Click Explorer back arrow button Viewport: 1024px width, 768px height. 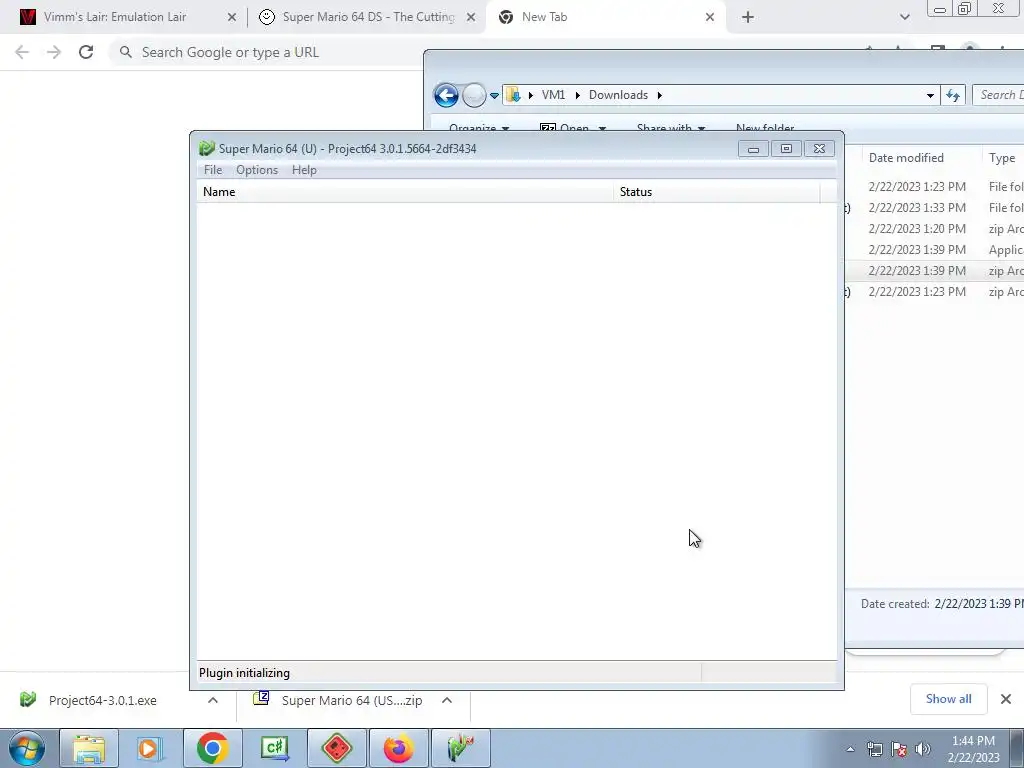tap(446, 95)
